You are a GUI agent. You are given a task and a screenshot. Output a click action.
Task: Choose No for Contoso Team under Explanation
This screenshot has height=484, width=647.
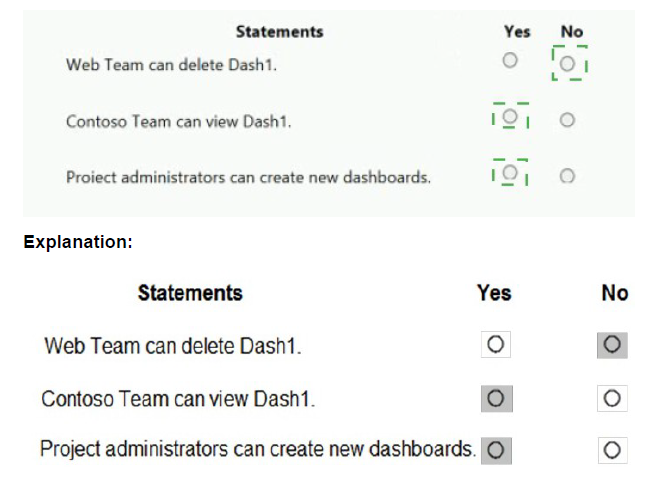tap(613, 398)
